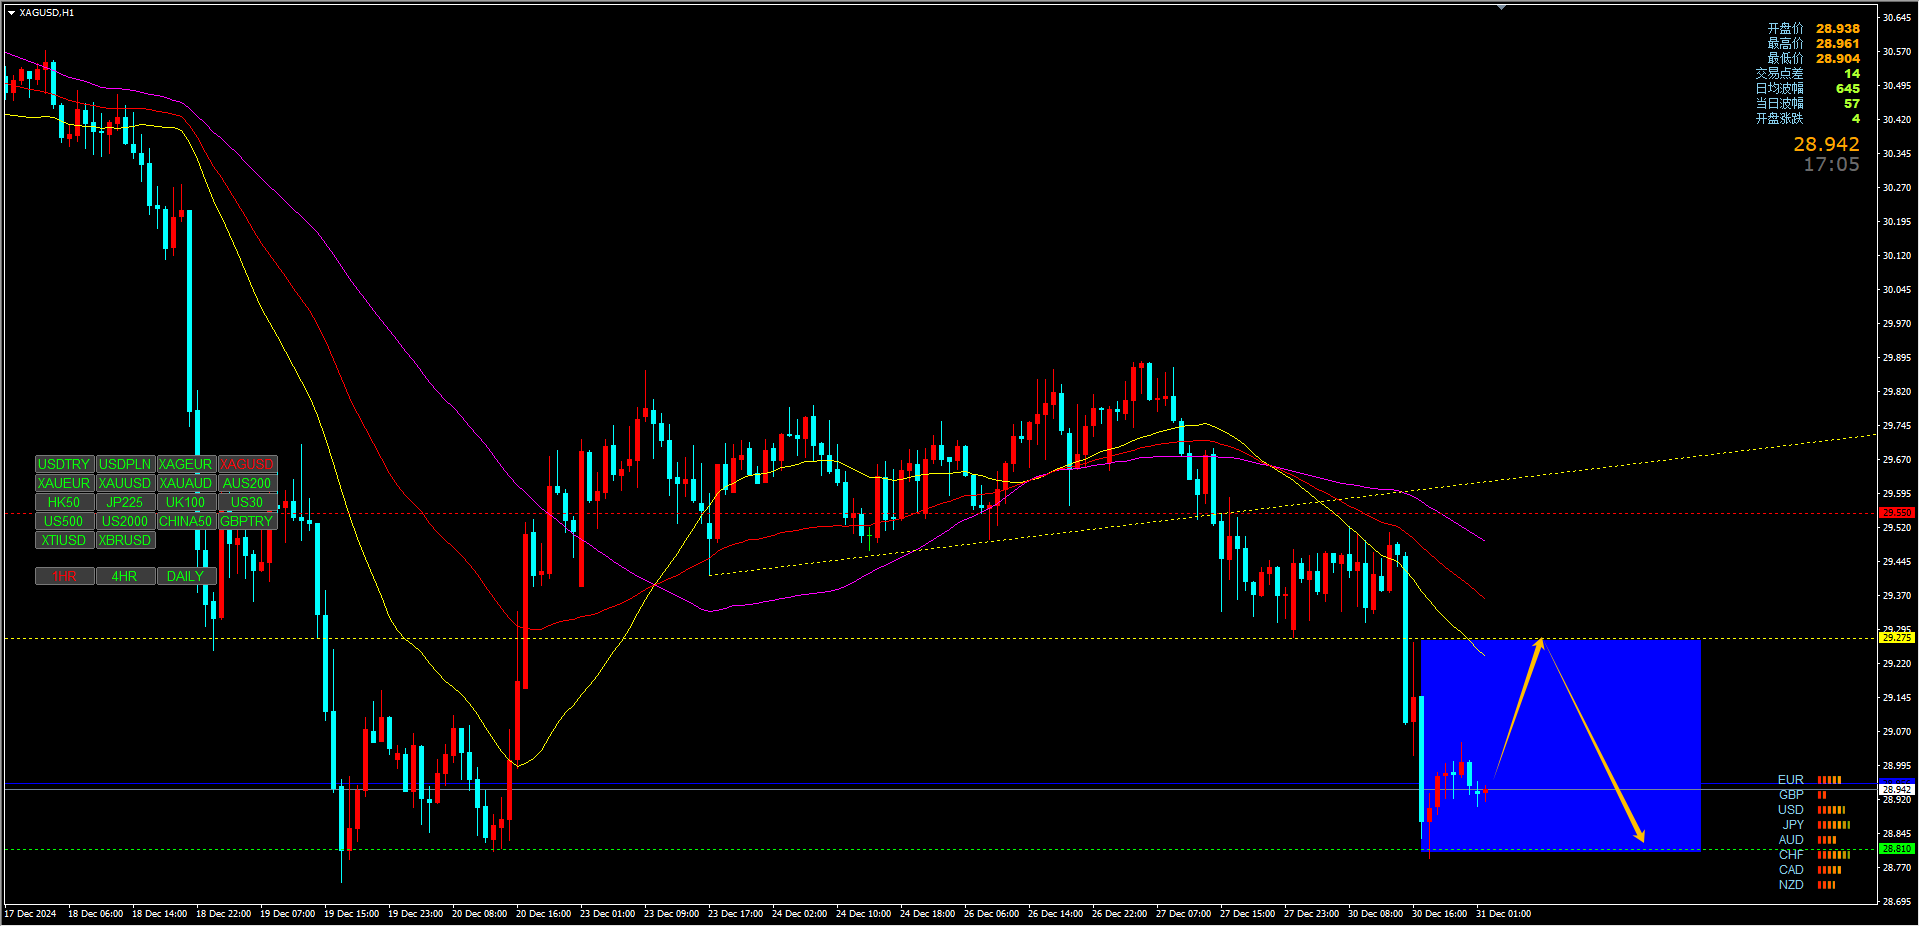This screenshot has height=927, width=1920.
Task: Click the GBP currency strength meter
Action: coord(1822,795)
